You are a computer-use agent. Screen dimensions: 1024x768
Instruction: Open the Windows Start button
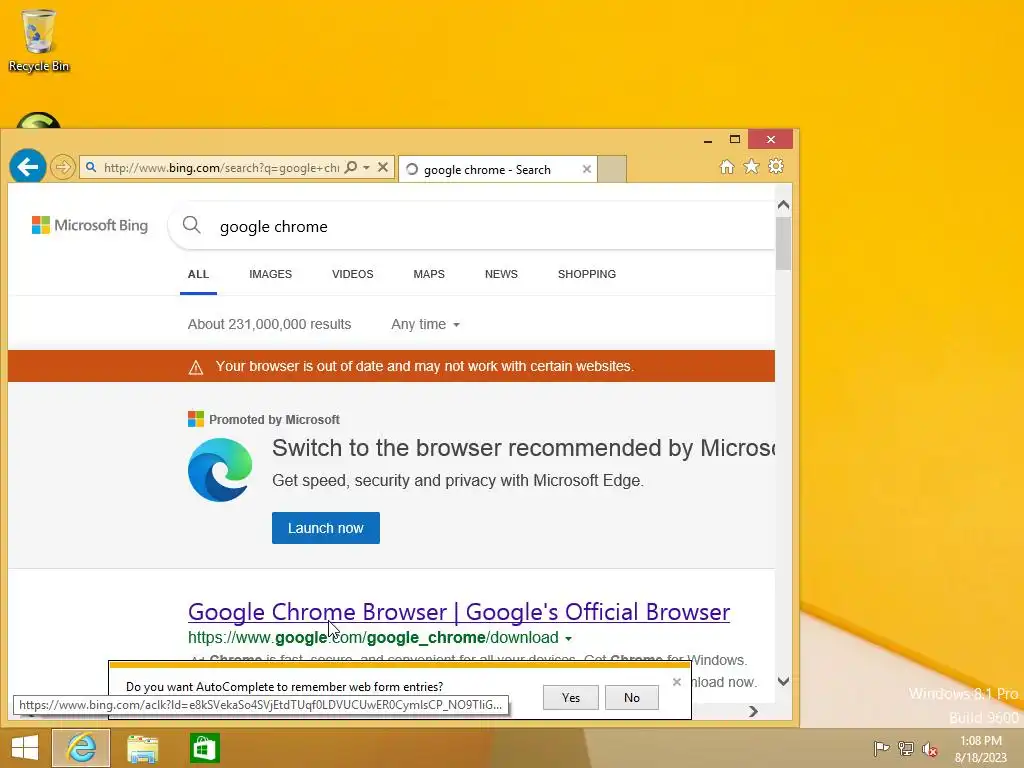click(25, 748)
